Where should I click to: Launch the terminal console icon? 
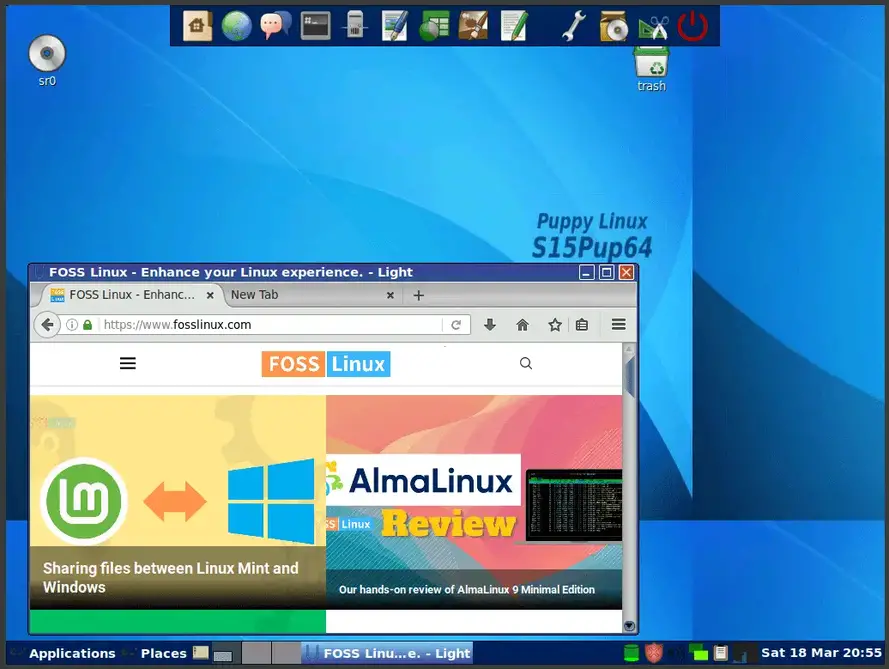[x=315, y=26]
